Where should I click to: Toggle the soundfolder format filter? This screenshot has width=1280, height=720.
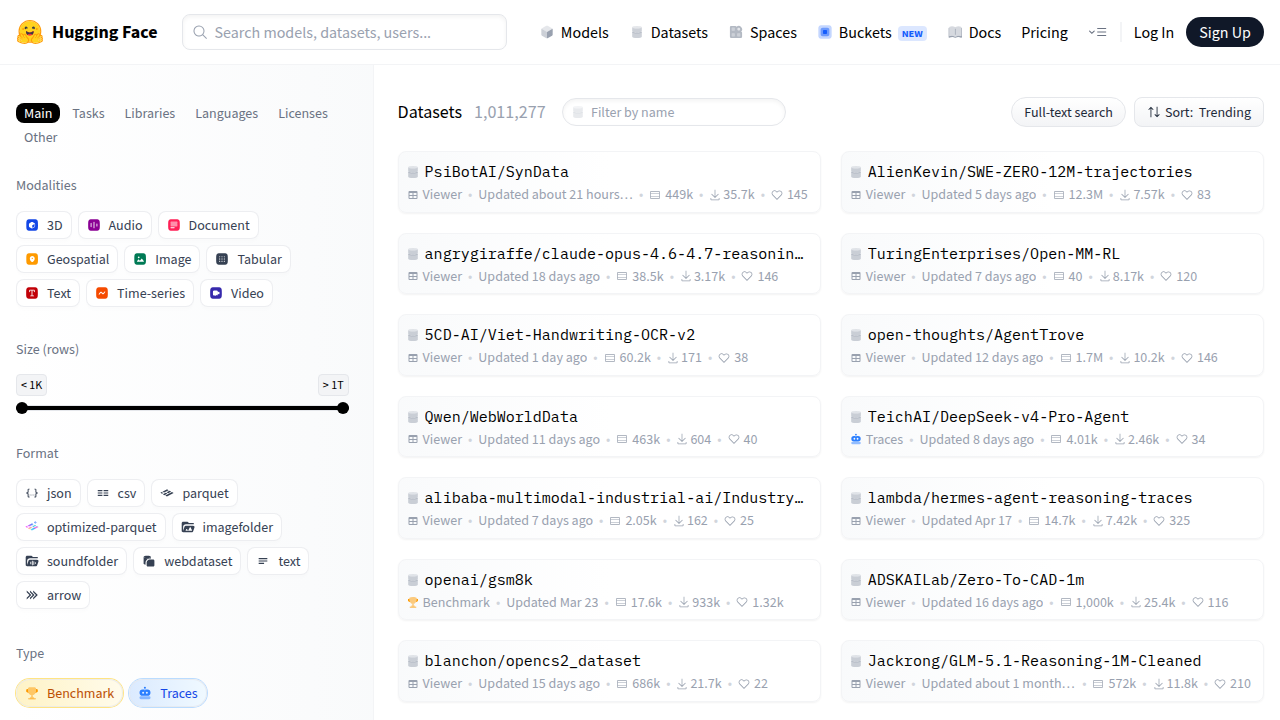coord(72,561)
